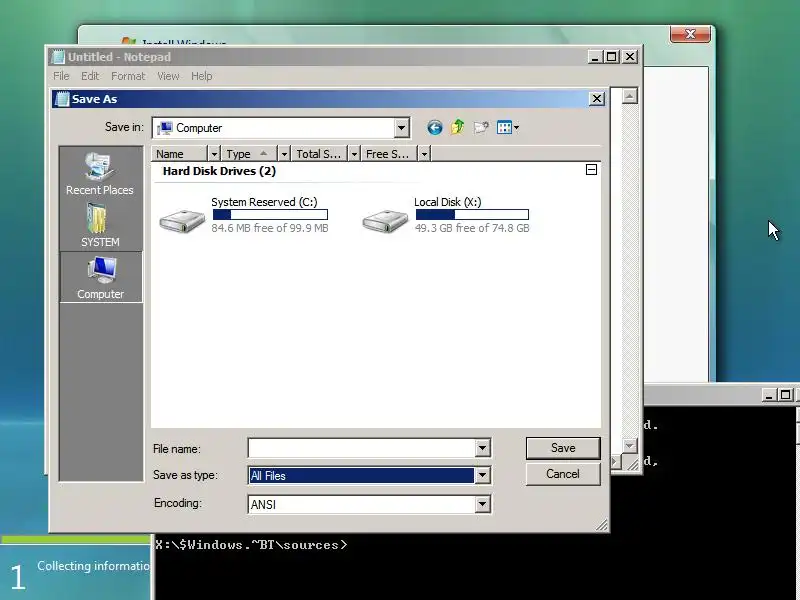
Task: Click the System Reserved (C:) label
Action: 264,202
